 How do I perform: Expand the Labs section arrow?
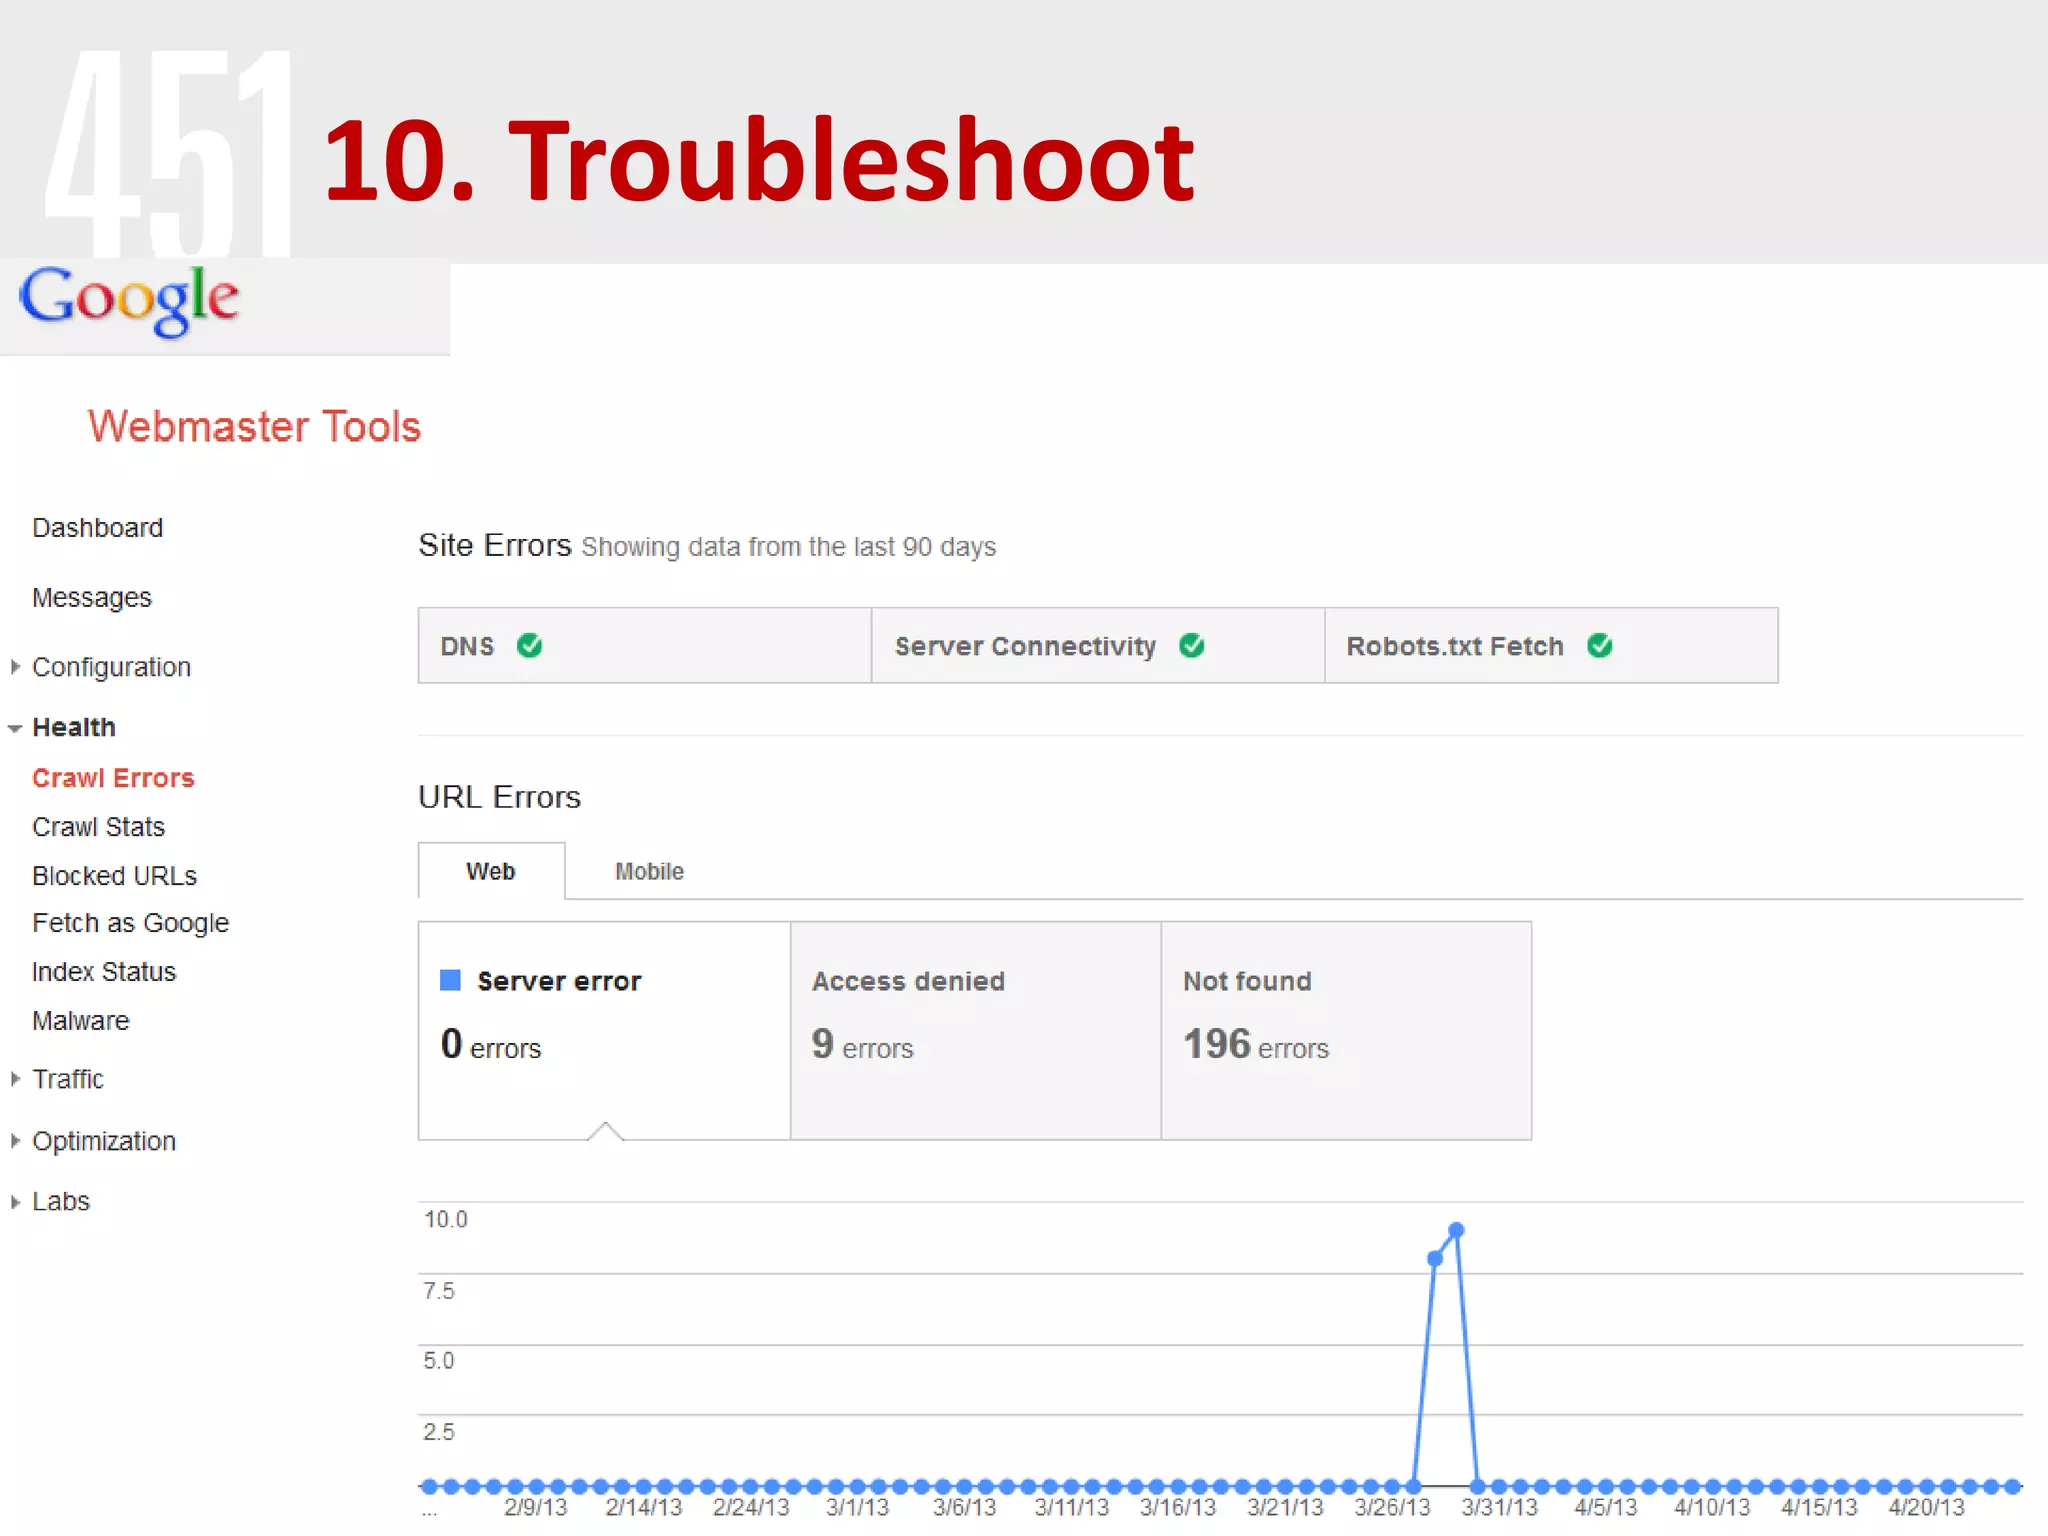pyautogui.click(x=15, y=1202)
